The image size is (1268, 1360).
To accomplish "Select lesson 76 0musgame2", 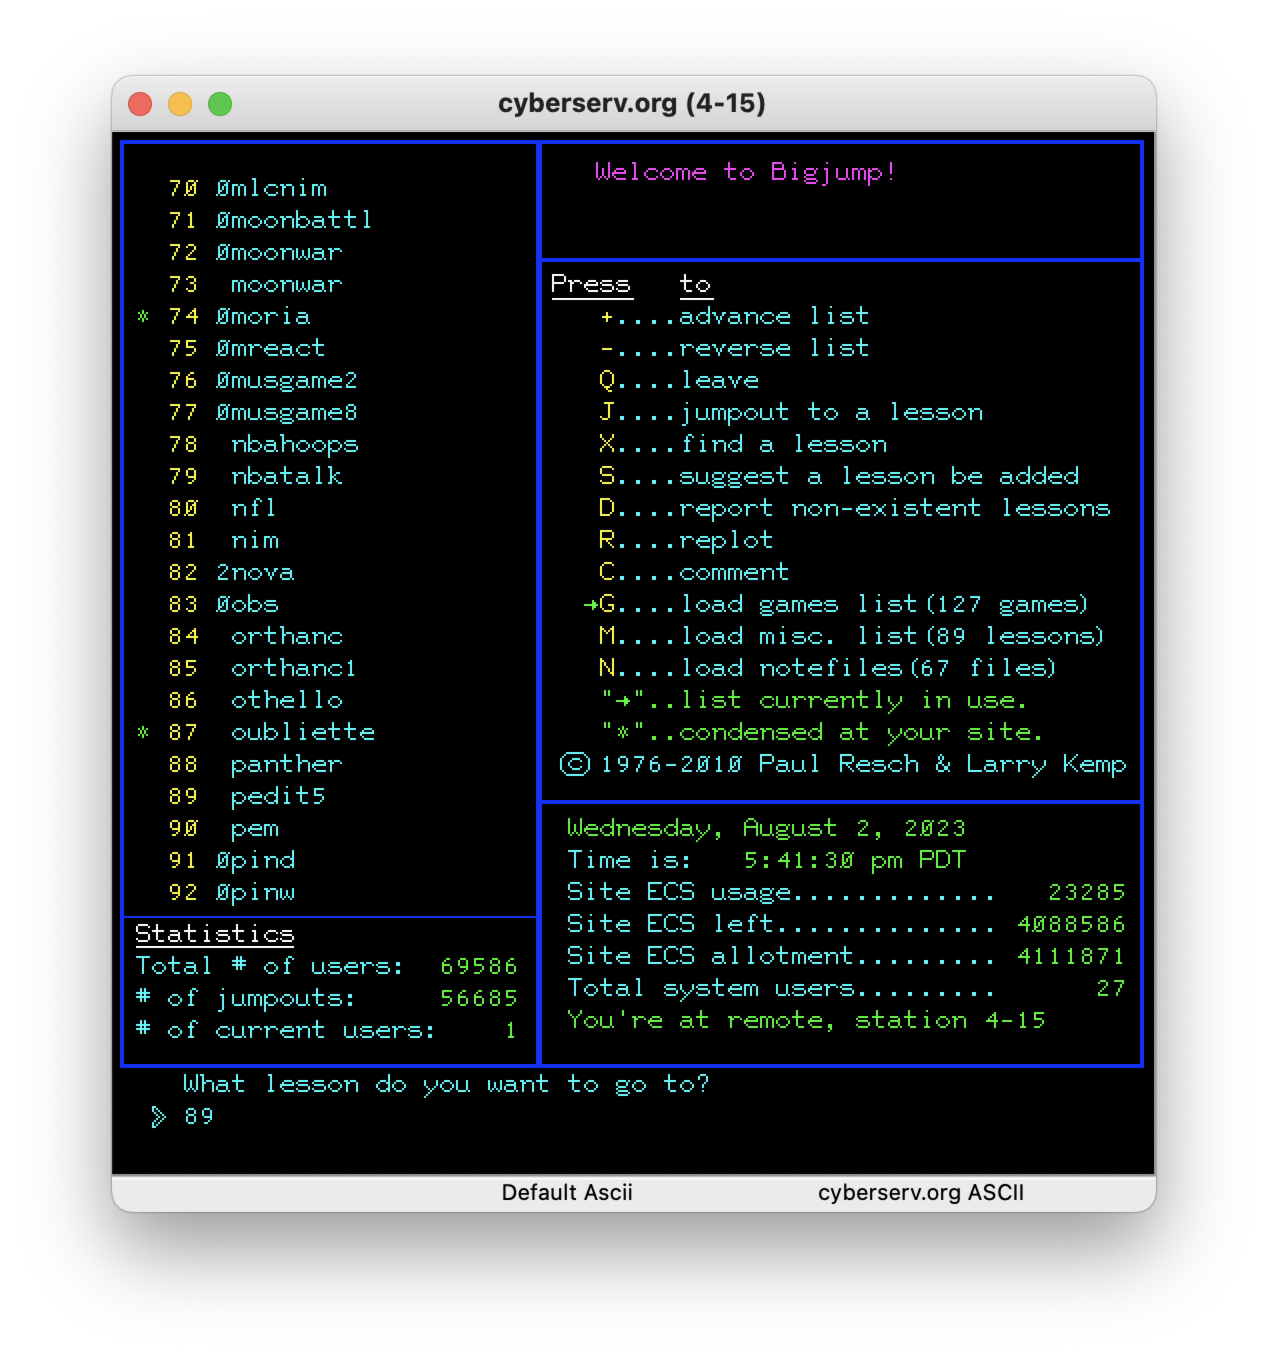I will [x=264, y=380].
